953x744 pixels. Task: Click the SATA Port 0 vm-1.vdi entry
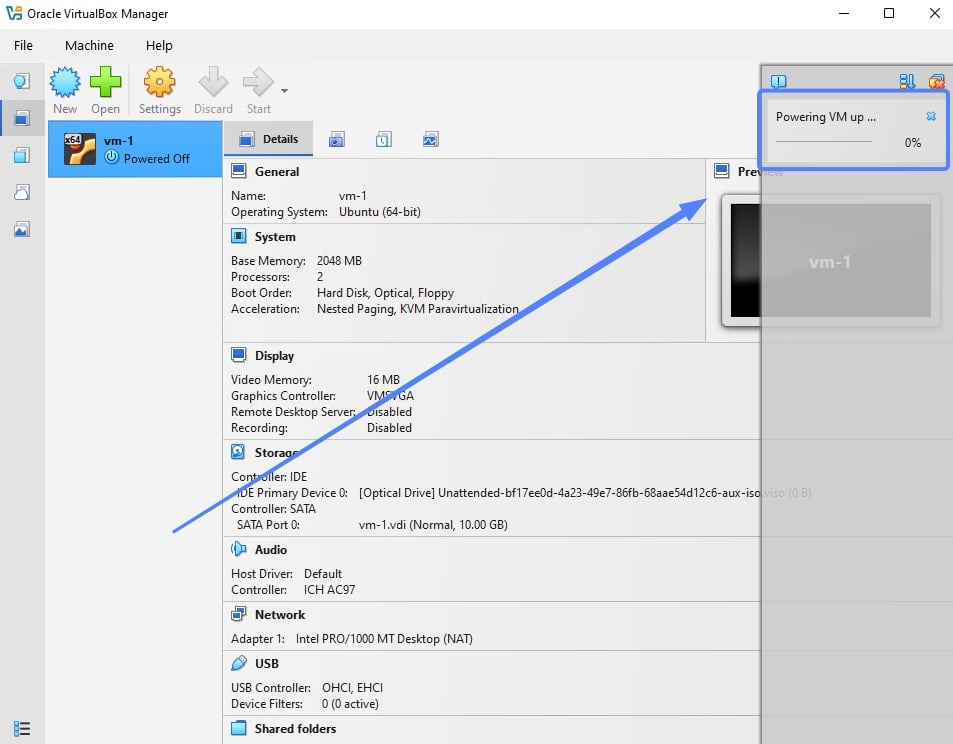click(433, 525)
